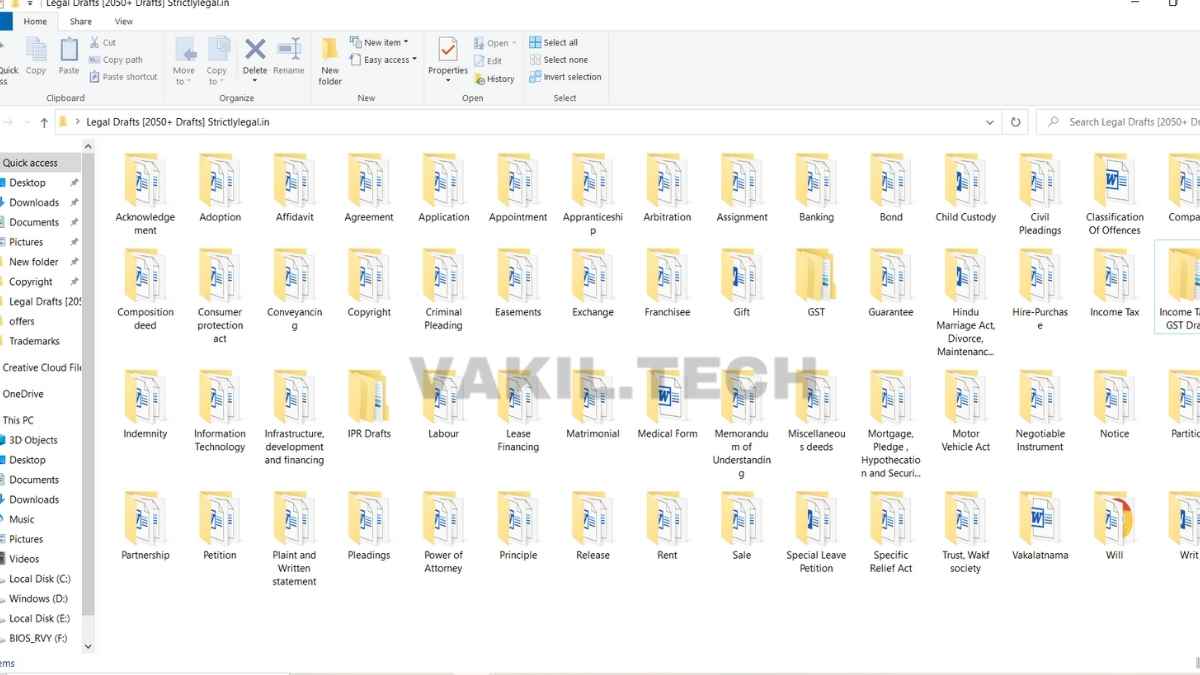
Task: Click the Paste shortcut icon
Action: (124, 76)
